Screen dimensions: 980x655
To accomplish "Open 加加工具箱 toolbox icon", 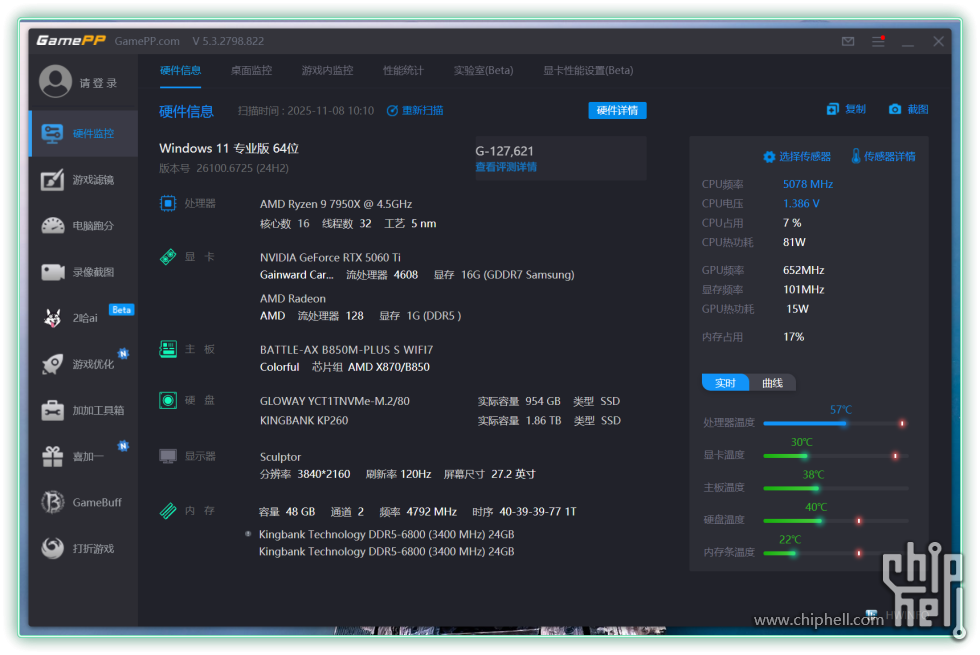I will (53, 410).
